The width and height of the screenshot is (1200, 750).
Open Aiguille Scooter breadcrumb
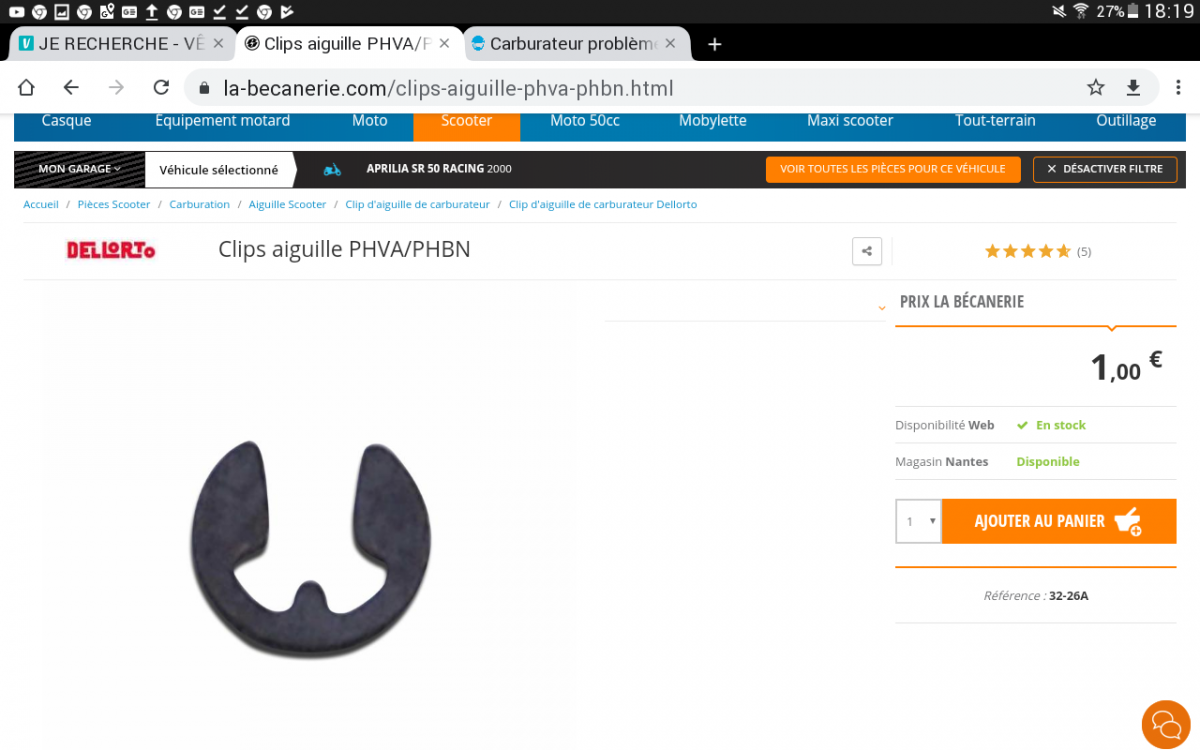[287, 204]
